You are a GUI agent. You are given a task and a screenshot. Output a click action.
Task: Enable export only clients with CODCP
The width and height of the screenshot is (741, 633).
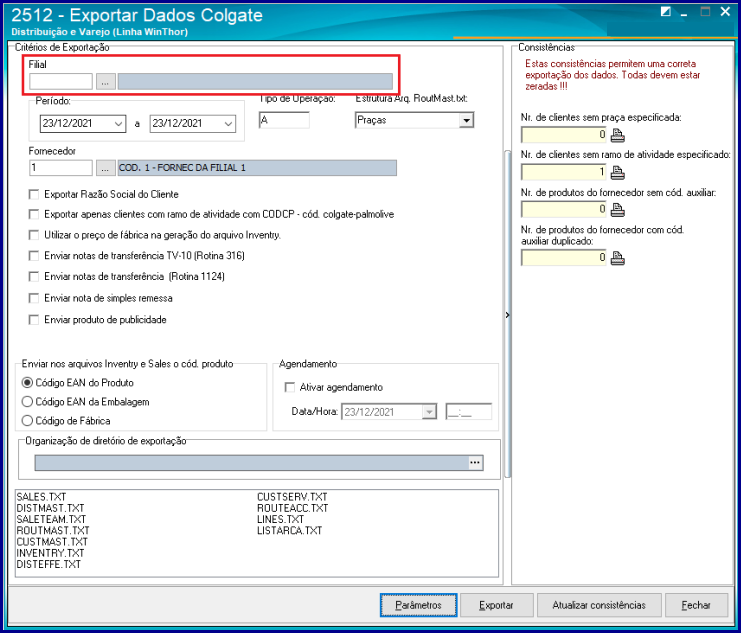tap(34, 215)
